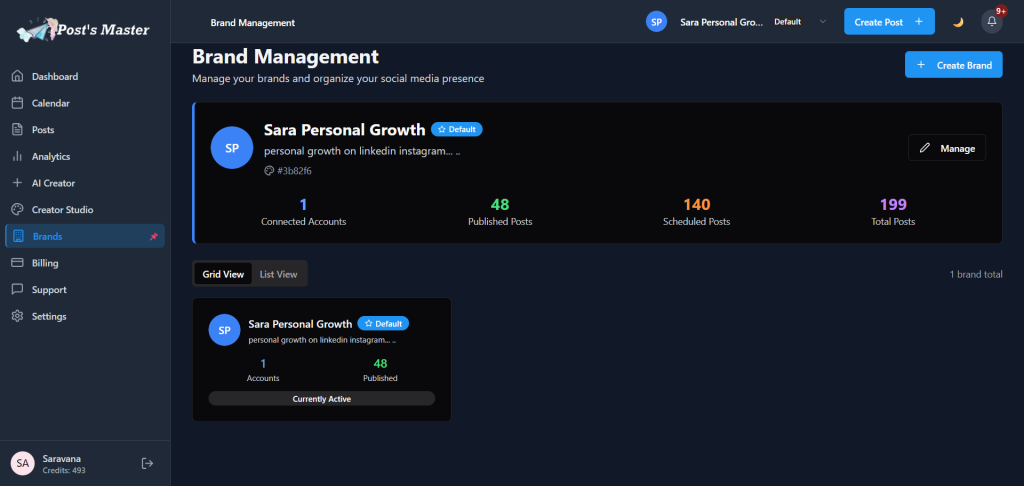Viewport: 1024px width, 486px height.
Task: Click the Billing card icon in sidebar
Action: 17,263
